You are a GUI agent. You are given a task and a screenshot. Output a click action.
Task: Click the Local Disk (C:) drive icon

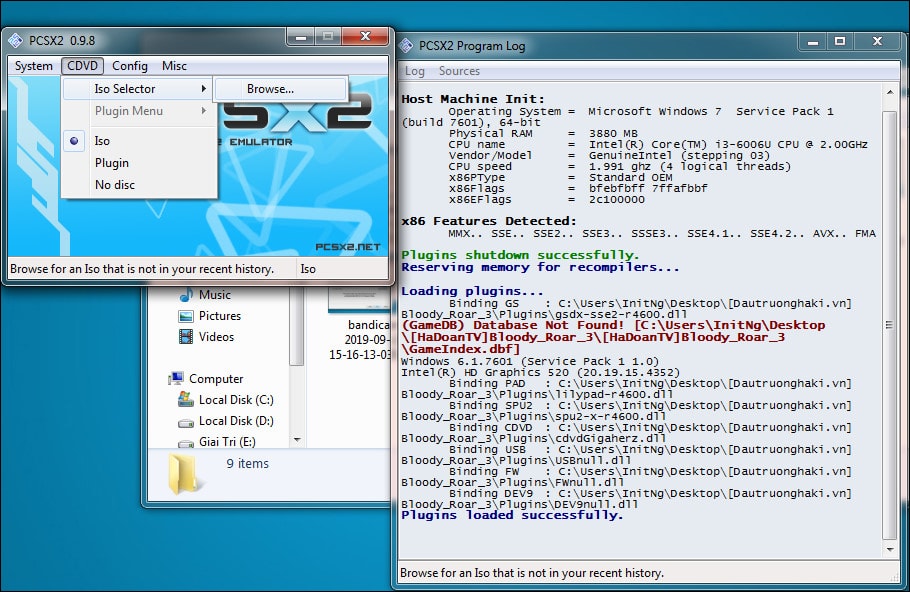click(x=186, y=399)
